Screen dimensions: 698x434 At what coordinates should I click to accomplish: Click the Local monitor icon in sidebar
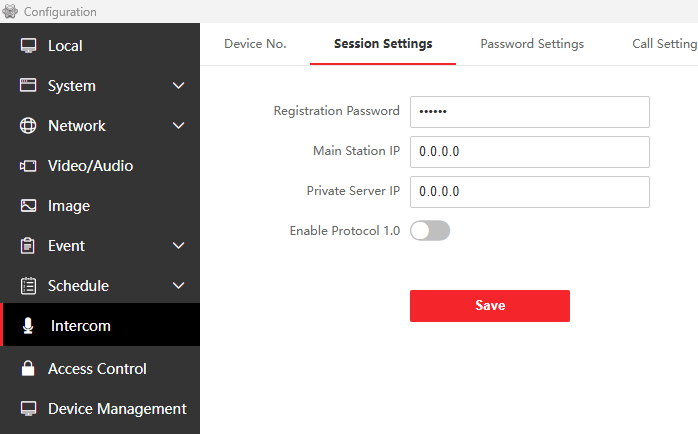(x=28, y=46)
